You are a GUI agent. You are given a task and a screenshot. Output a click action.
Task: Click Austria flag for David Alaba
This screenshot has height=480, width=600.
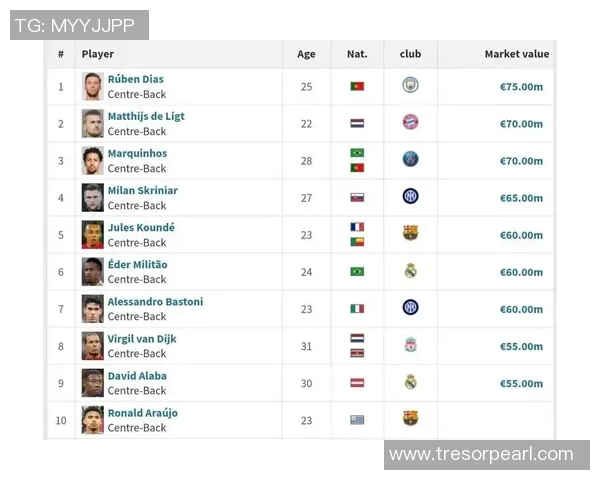pyautogui.click(x=357, y=383)
